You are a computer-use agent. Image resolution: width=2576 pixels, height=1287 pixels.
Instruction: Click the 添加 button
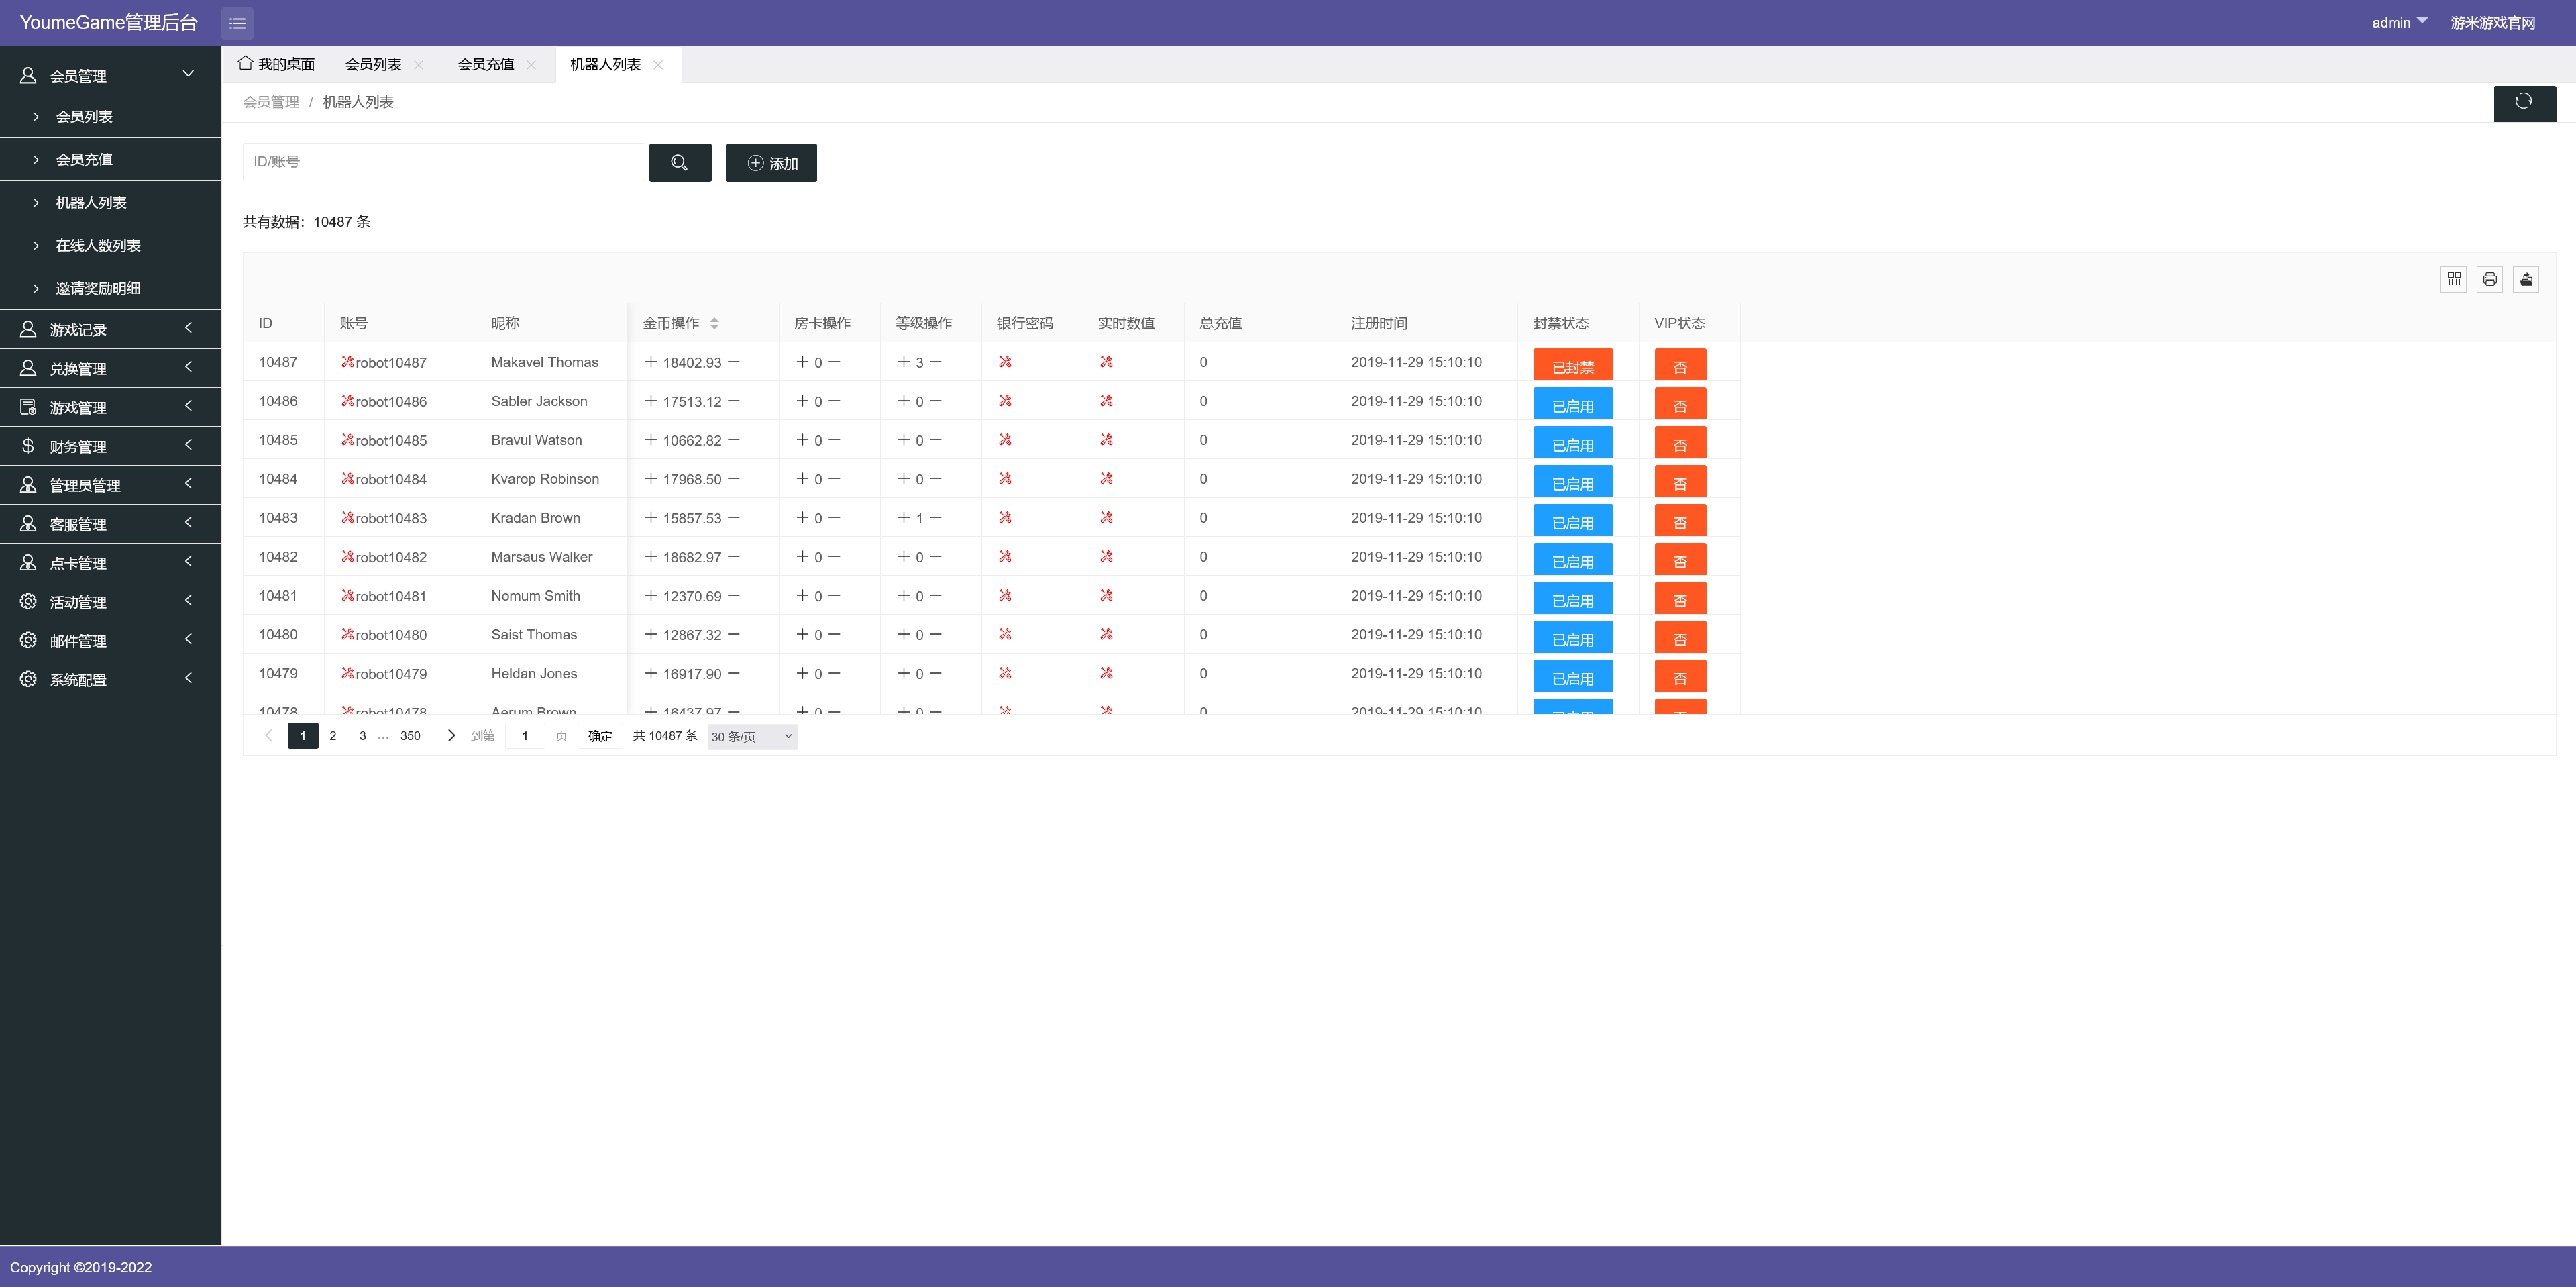(770, 163)
